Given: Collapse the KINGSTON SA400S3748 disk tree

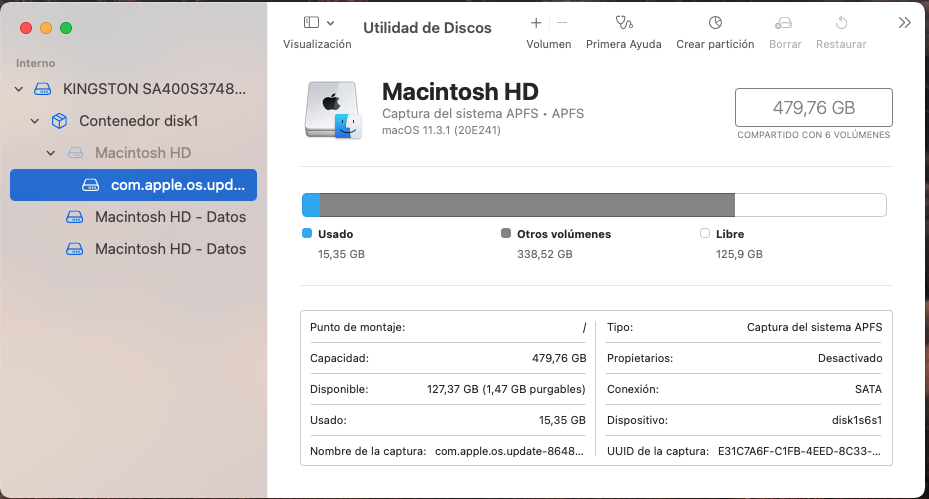Looking at the screenshot, I should point(19,89).
